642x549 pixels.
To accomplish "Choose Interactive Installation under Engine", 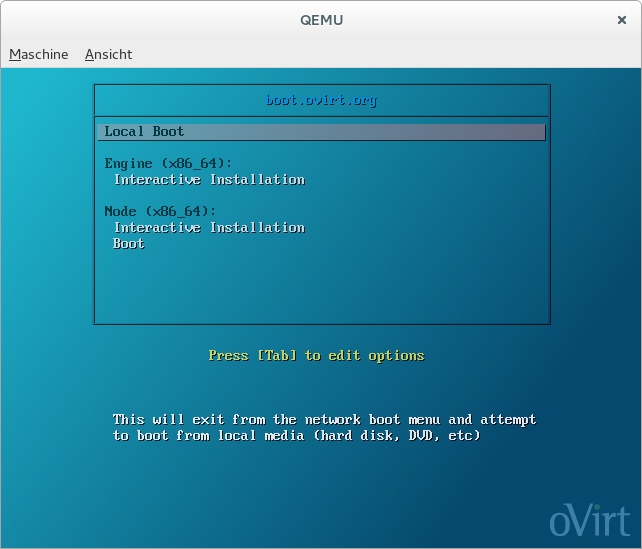I will click(209, 180).
